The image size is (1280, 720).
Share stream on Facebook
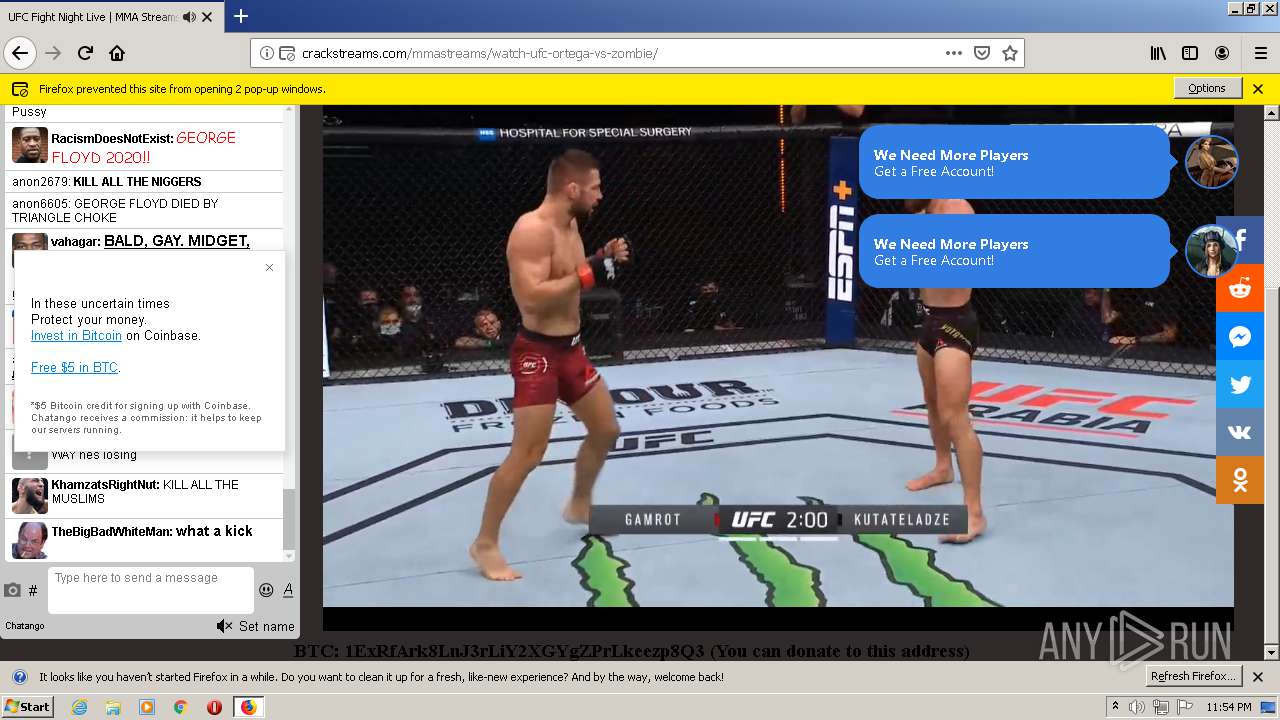click(x=1240, y=240)
